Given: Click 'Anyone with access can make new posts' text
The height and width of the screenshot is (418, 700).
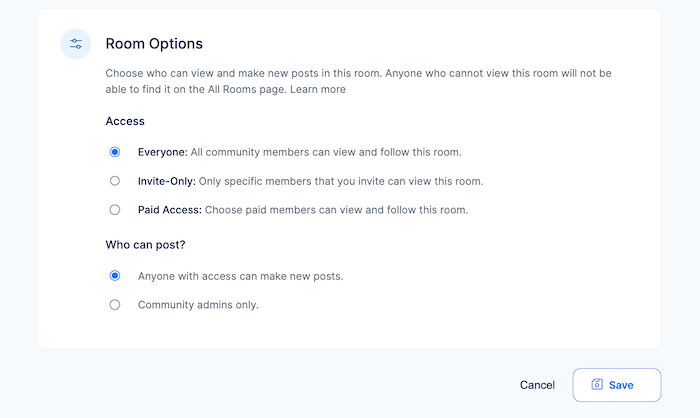Looking at the screenshot, I should pyautogui.click(x=240, y=276).
